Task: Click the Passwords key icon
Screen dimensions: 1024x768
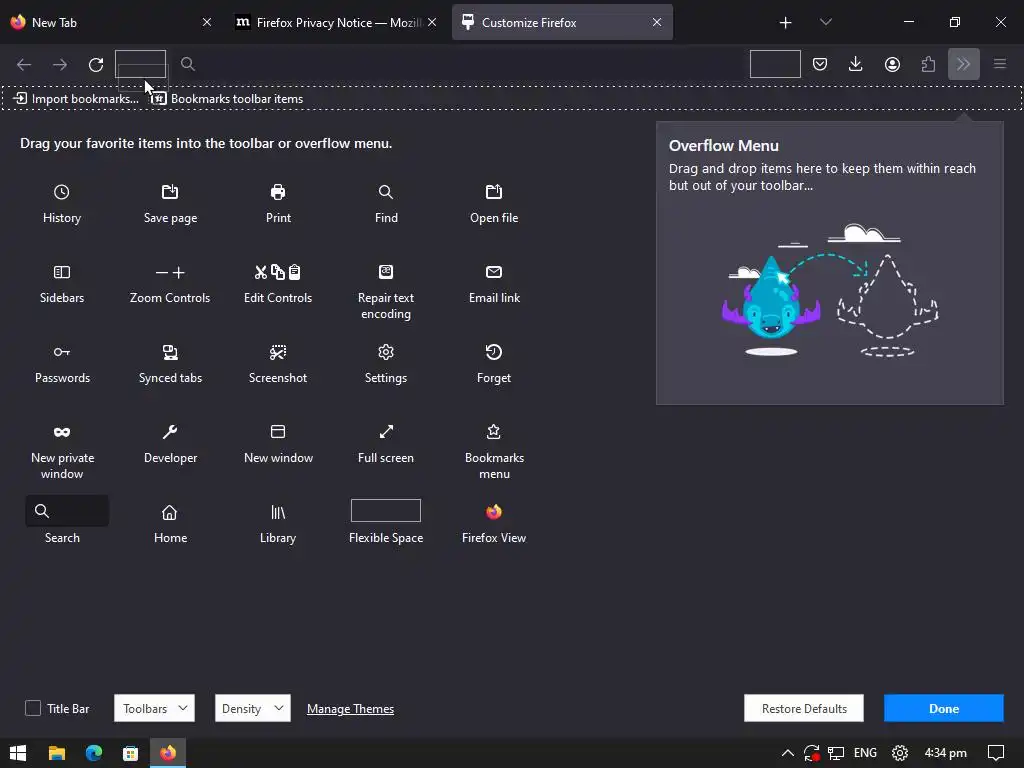Action: pos(61,352)
